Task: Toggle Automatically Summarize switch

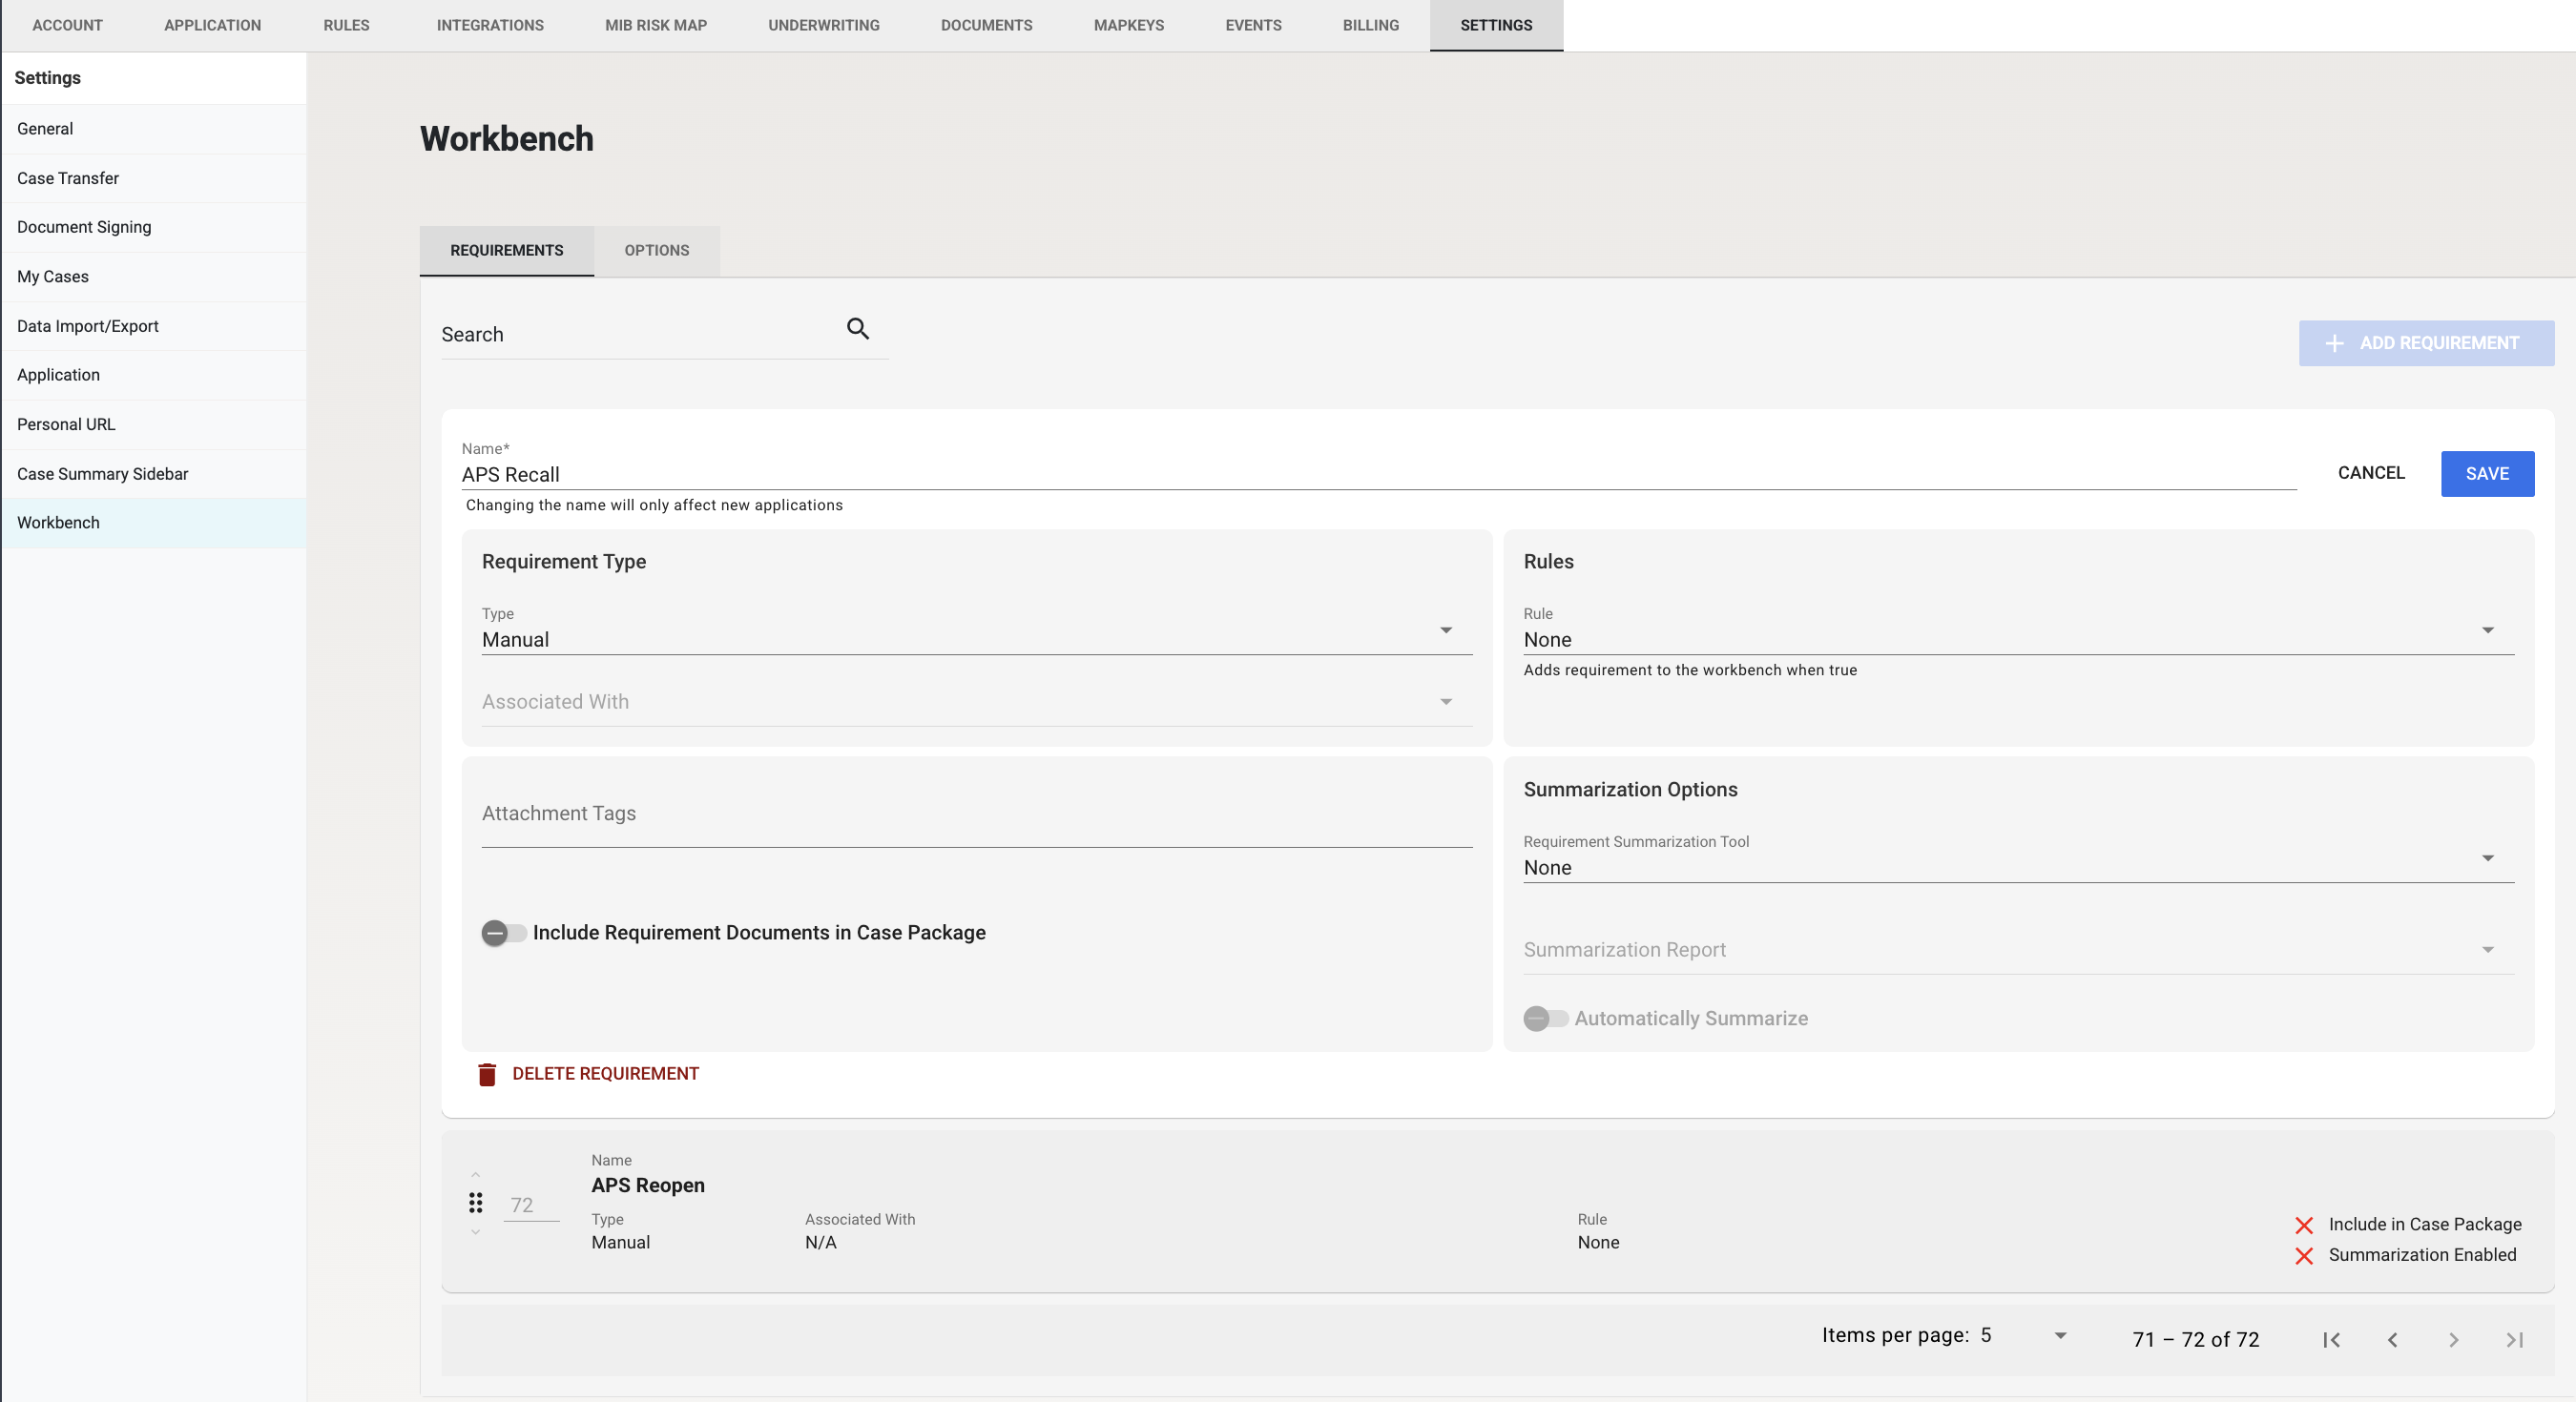Action: pyautogui.click(x=1546, y=1019)
